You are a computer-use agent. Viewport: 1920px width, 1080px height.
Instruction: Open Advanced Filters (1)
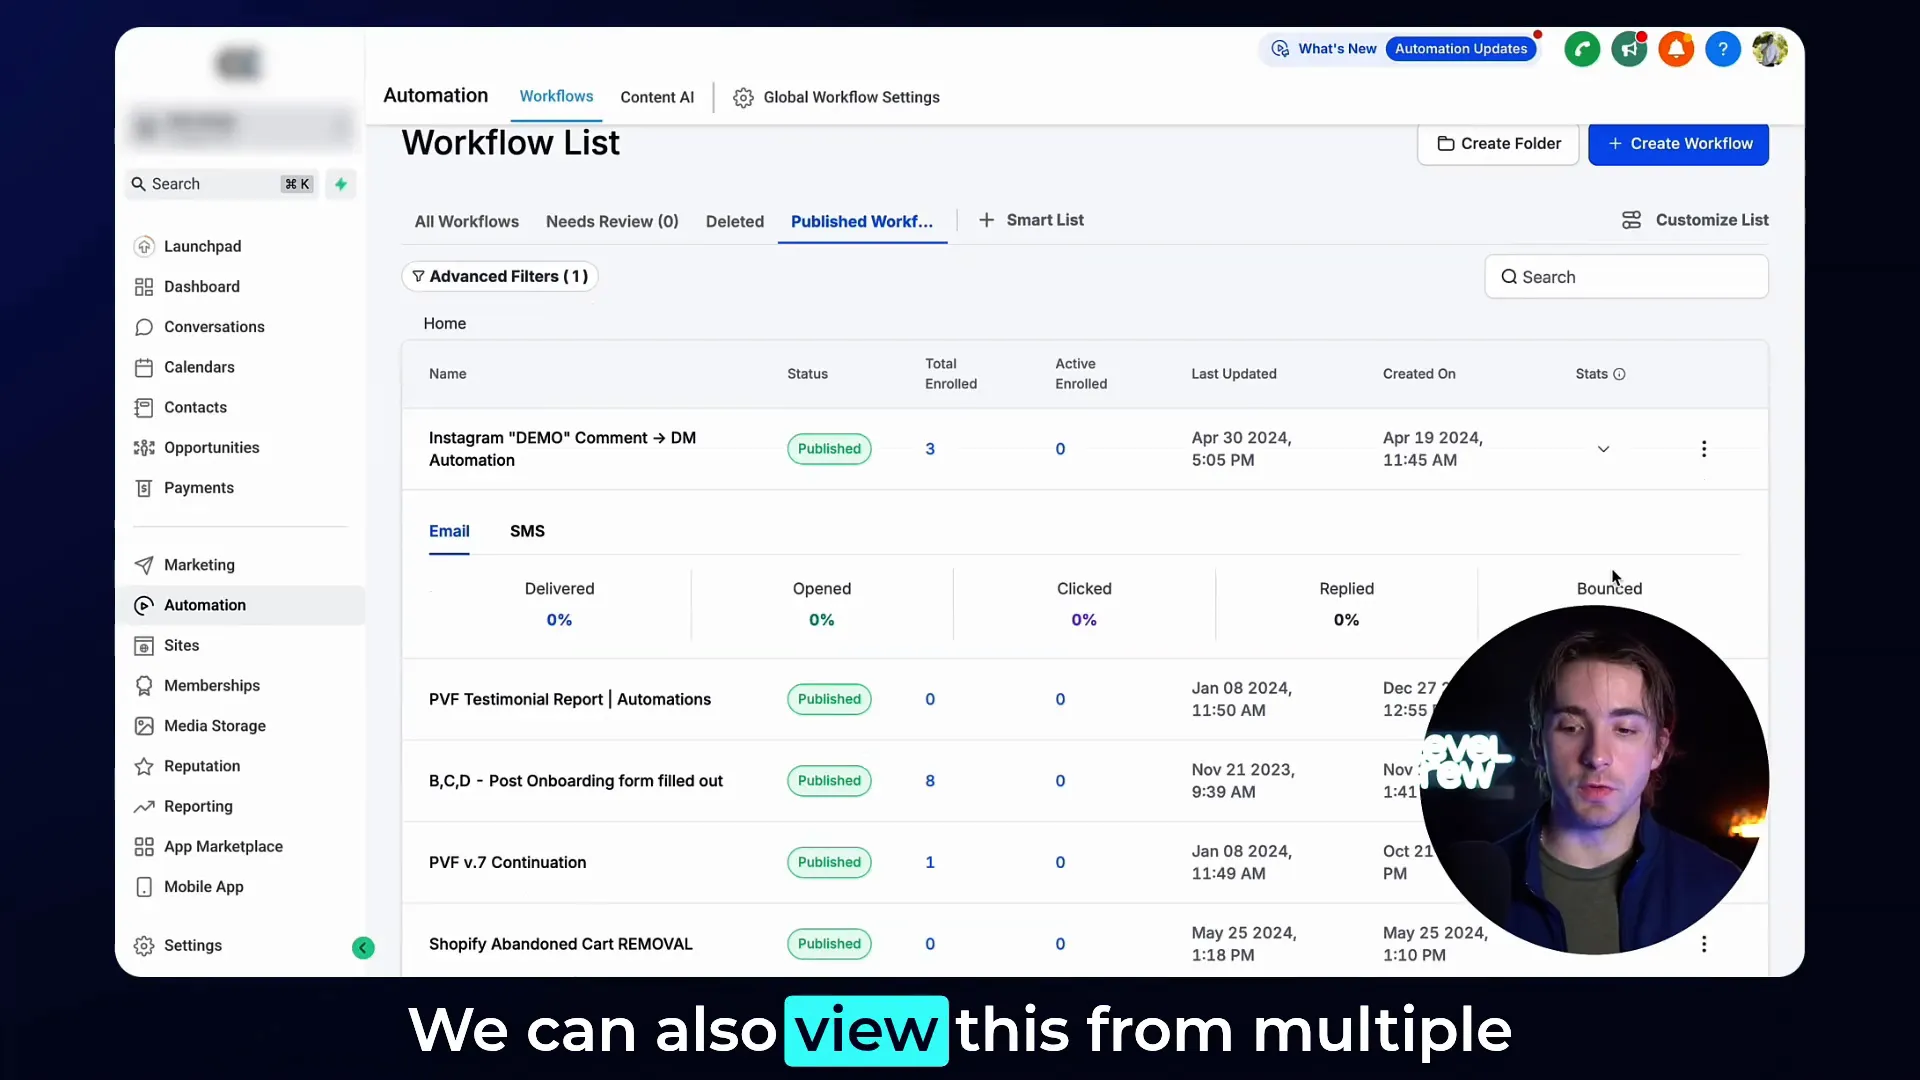pyautogui.click(x=500, y=276)
